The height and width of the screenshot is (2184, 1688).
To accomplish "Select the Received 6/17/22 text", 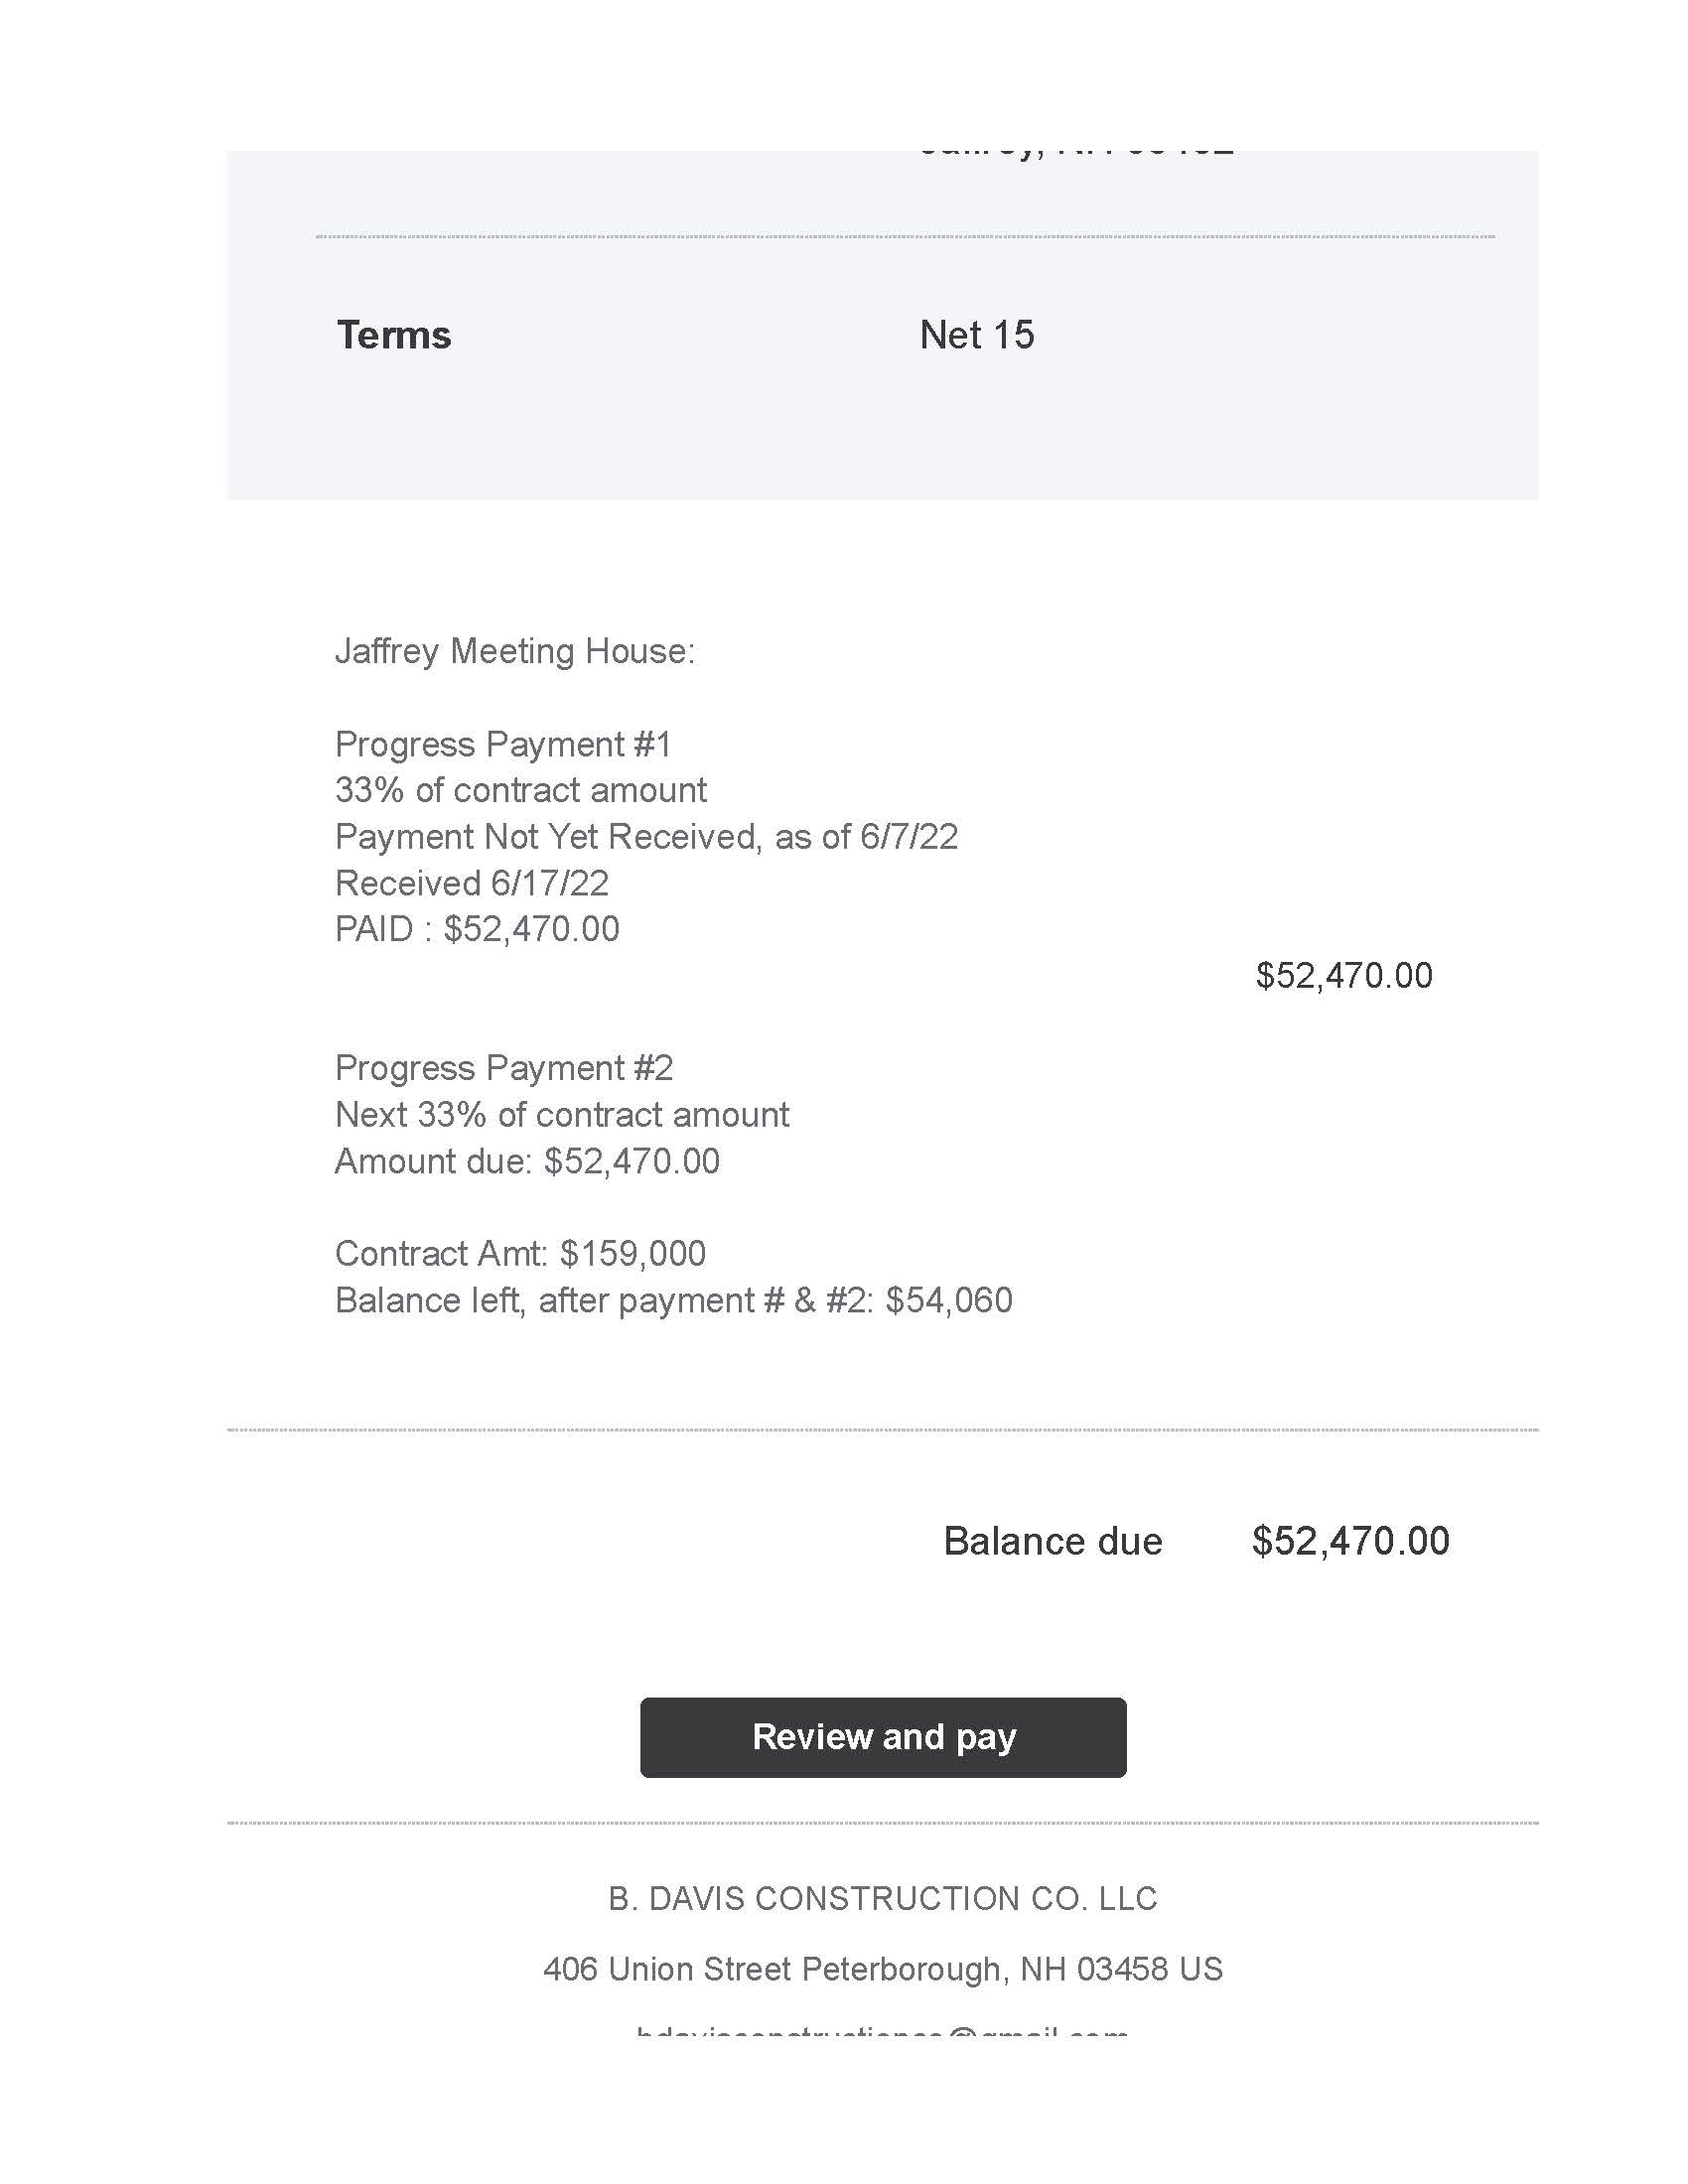I will [x=472, y=883].
